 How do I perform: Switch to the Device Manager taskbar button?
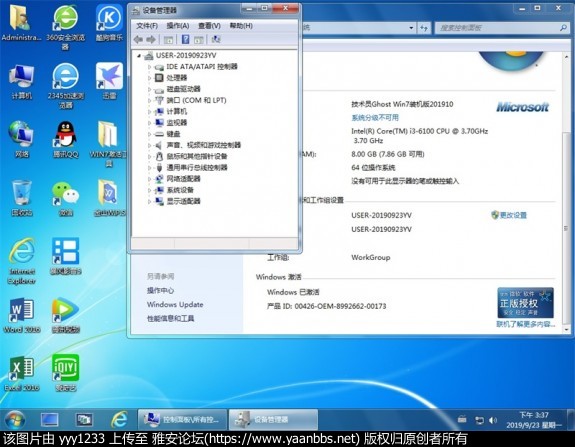pyautogui.click(x=273, y=420)
